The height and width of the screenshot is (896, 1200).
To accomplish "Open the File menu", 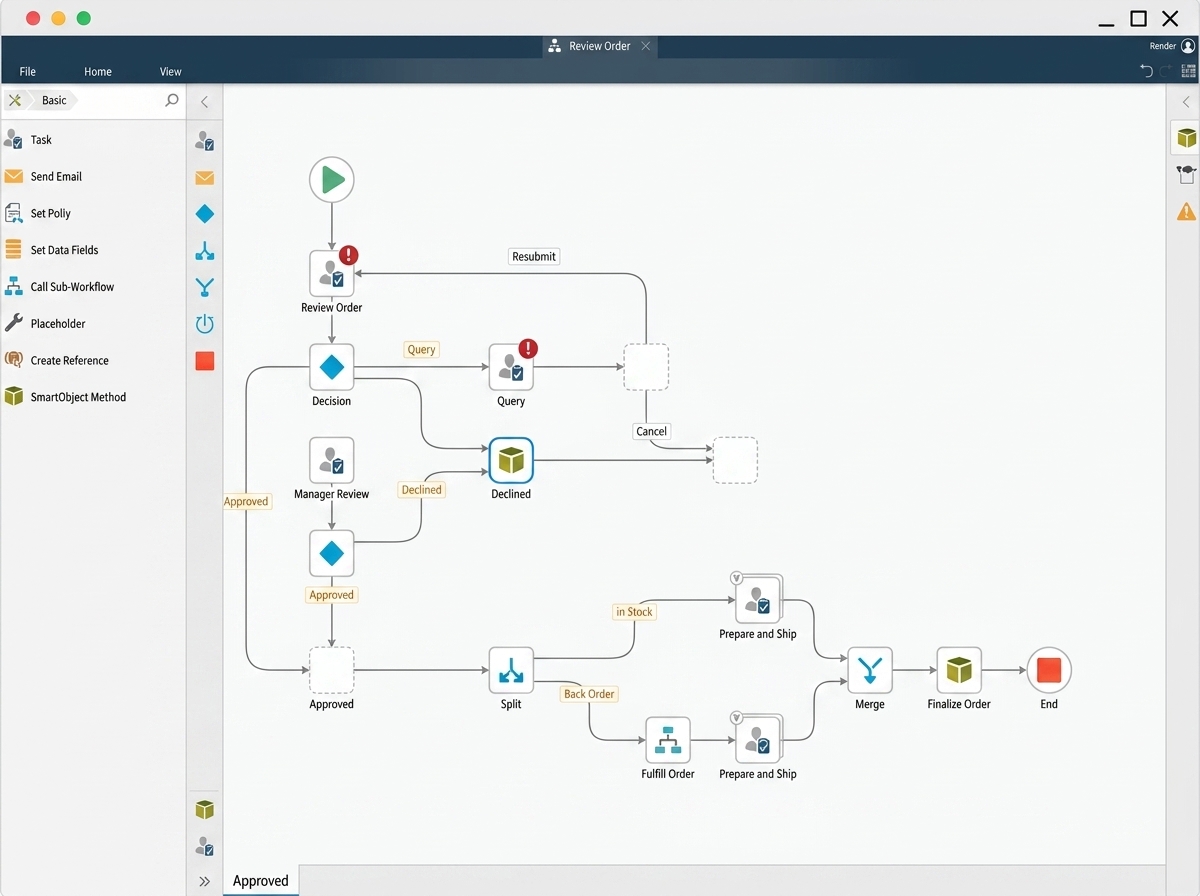I will (x=28, y=71).
